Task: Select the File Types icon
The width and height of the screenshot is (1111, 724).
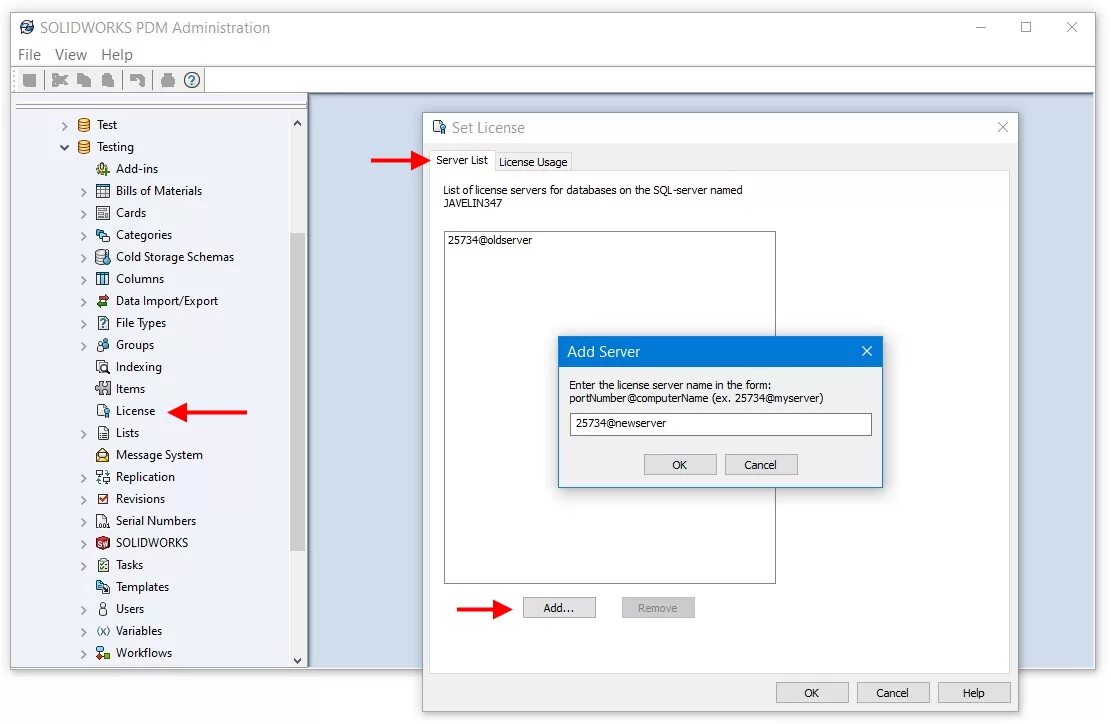Action: 103,322
